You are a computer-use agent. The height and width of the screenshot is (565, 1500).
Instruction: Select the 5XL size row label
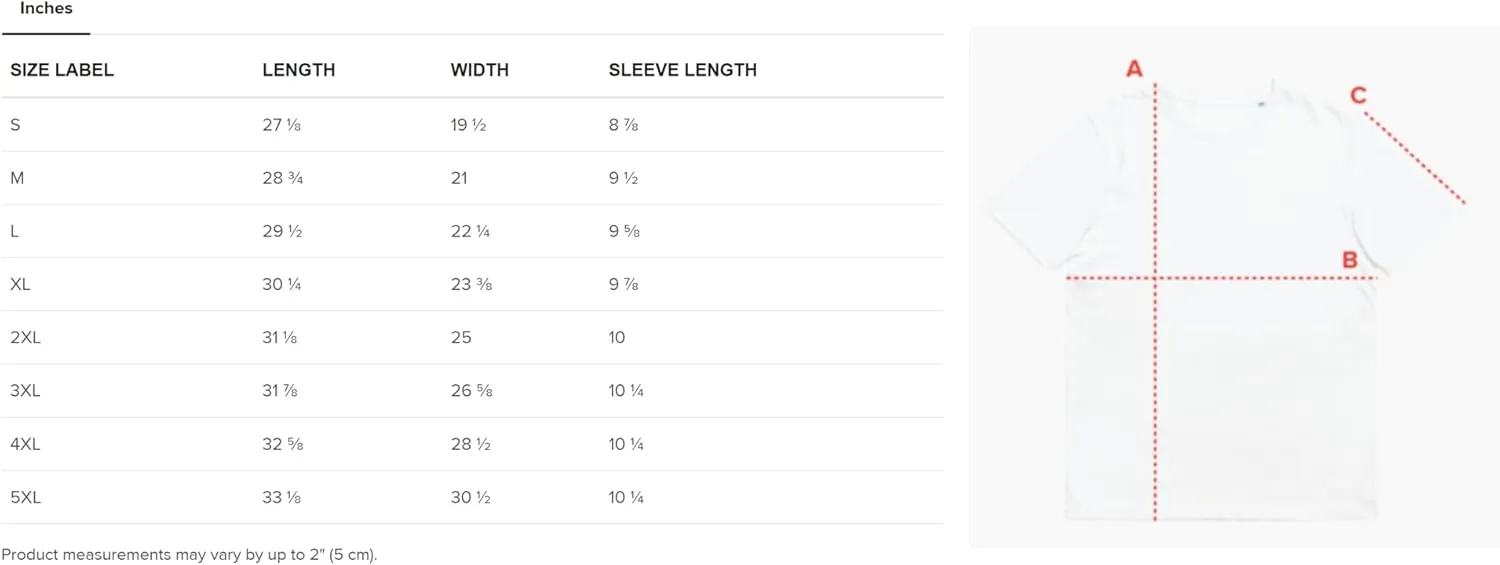click(x=26, y=497)
